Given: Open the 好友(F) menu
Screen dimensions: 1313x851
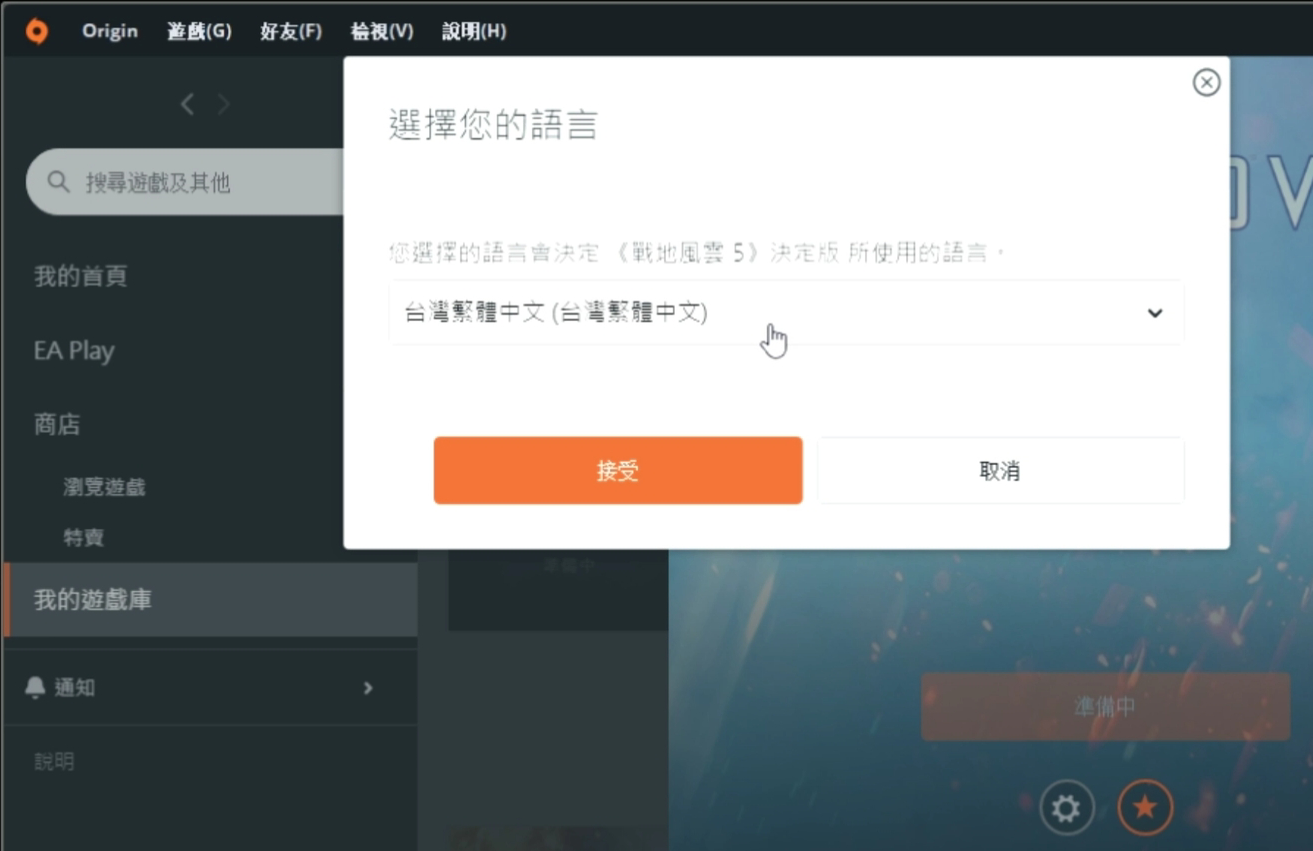Looking at the screenshot, I should [291, 31].
